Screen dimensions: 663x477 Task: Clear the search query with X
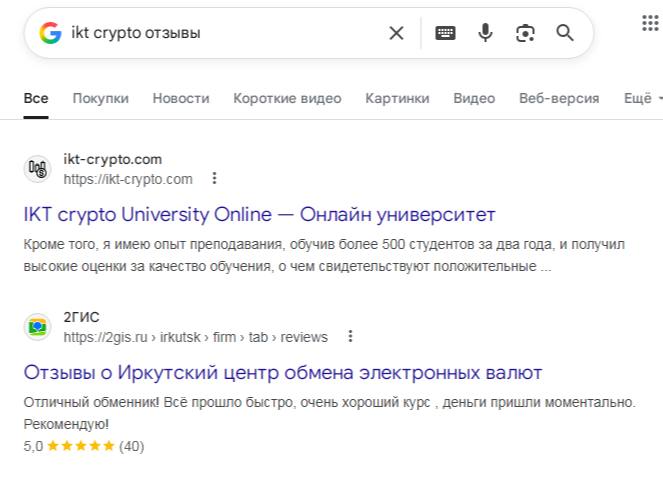[396, 33]
